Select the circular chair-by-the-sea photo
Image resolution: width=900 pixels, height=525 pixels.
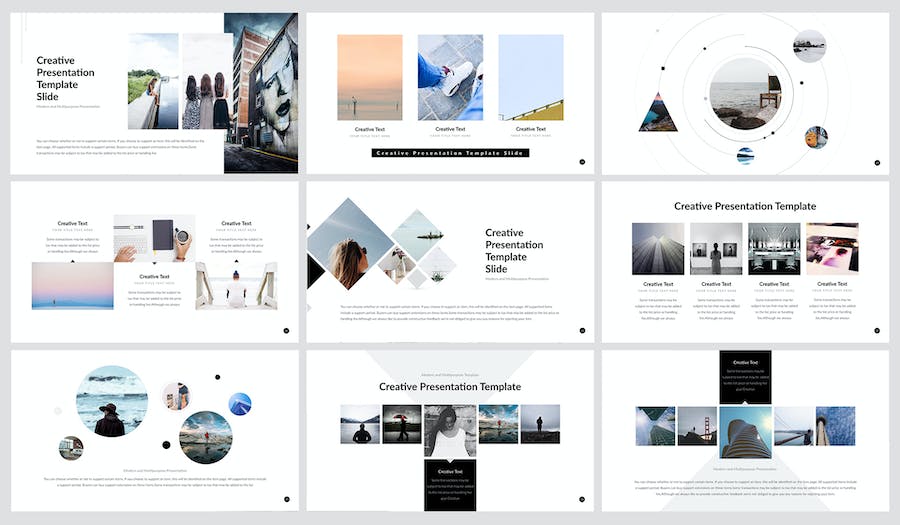point(745,94)
